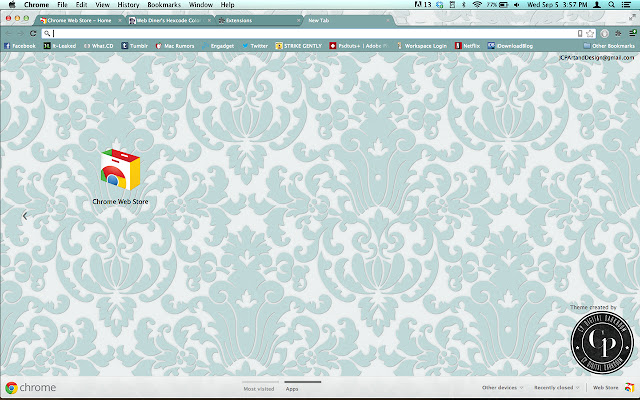
Task: Click the Wi-Fi status icon
Action: tap(477, 4)
